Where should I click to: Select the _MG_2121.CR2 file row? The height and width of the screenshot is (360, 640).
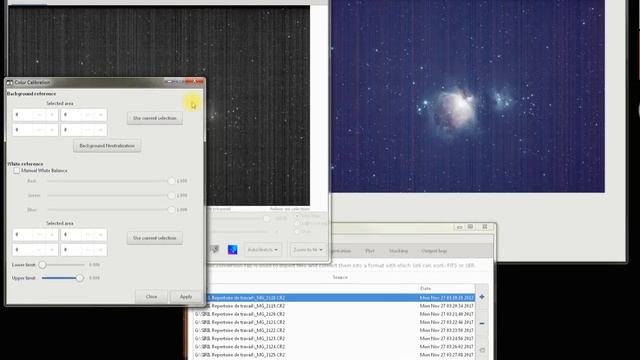(x=334, y=322)
